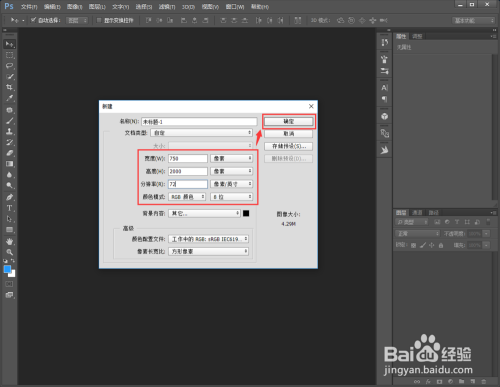Toggle lock image pixels brush icon
Viewport: 500px width, 387px height.
click(423, 245)
